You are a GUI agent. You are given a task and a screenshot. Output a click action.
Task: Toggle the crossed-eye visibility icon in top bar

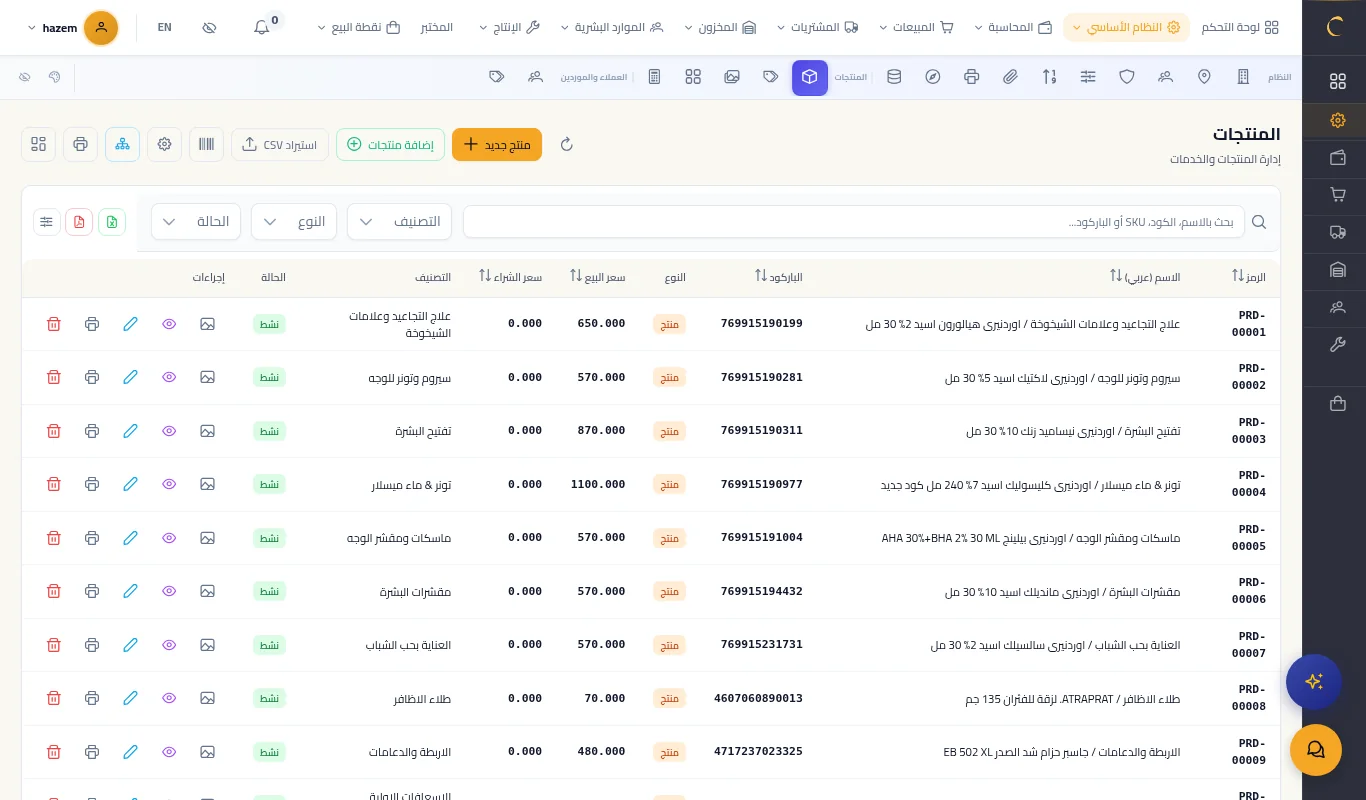[209, 27]
